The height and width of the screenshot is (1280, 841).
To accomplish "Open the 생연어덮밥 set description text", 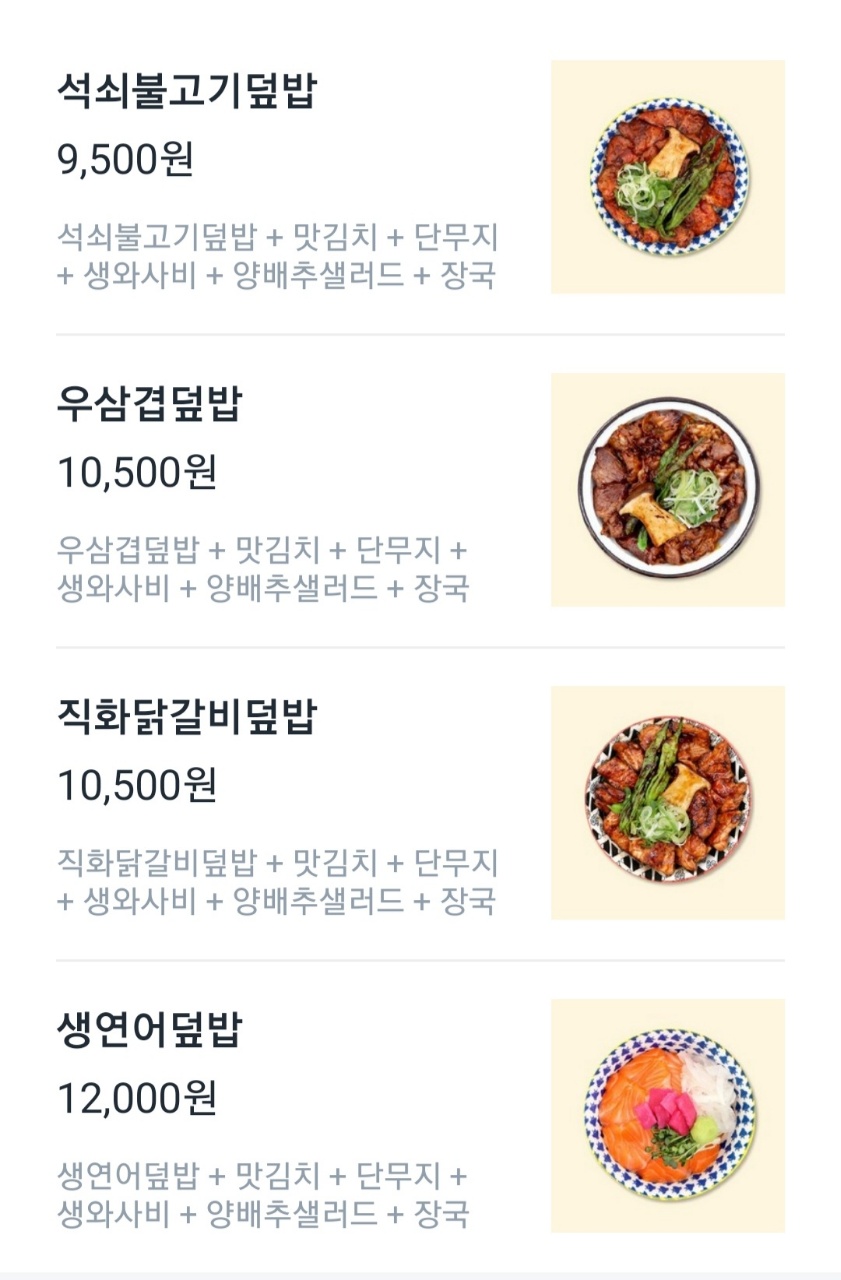I will tap(263, 1195).
